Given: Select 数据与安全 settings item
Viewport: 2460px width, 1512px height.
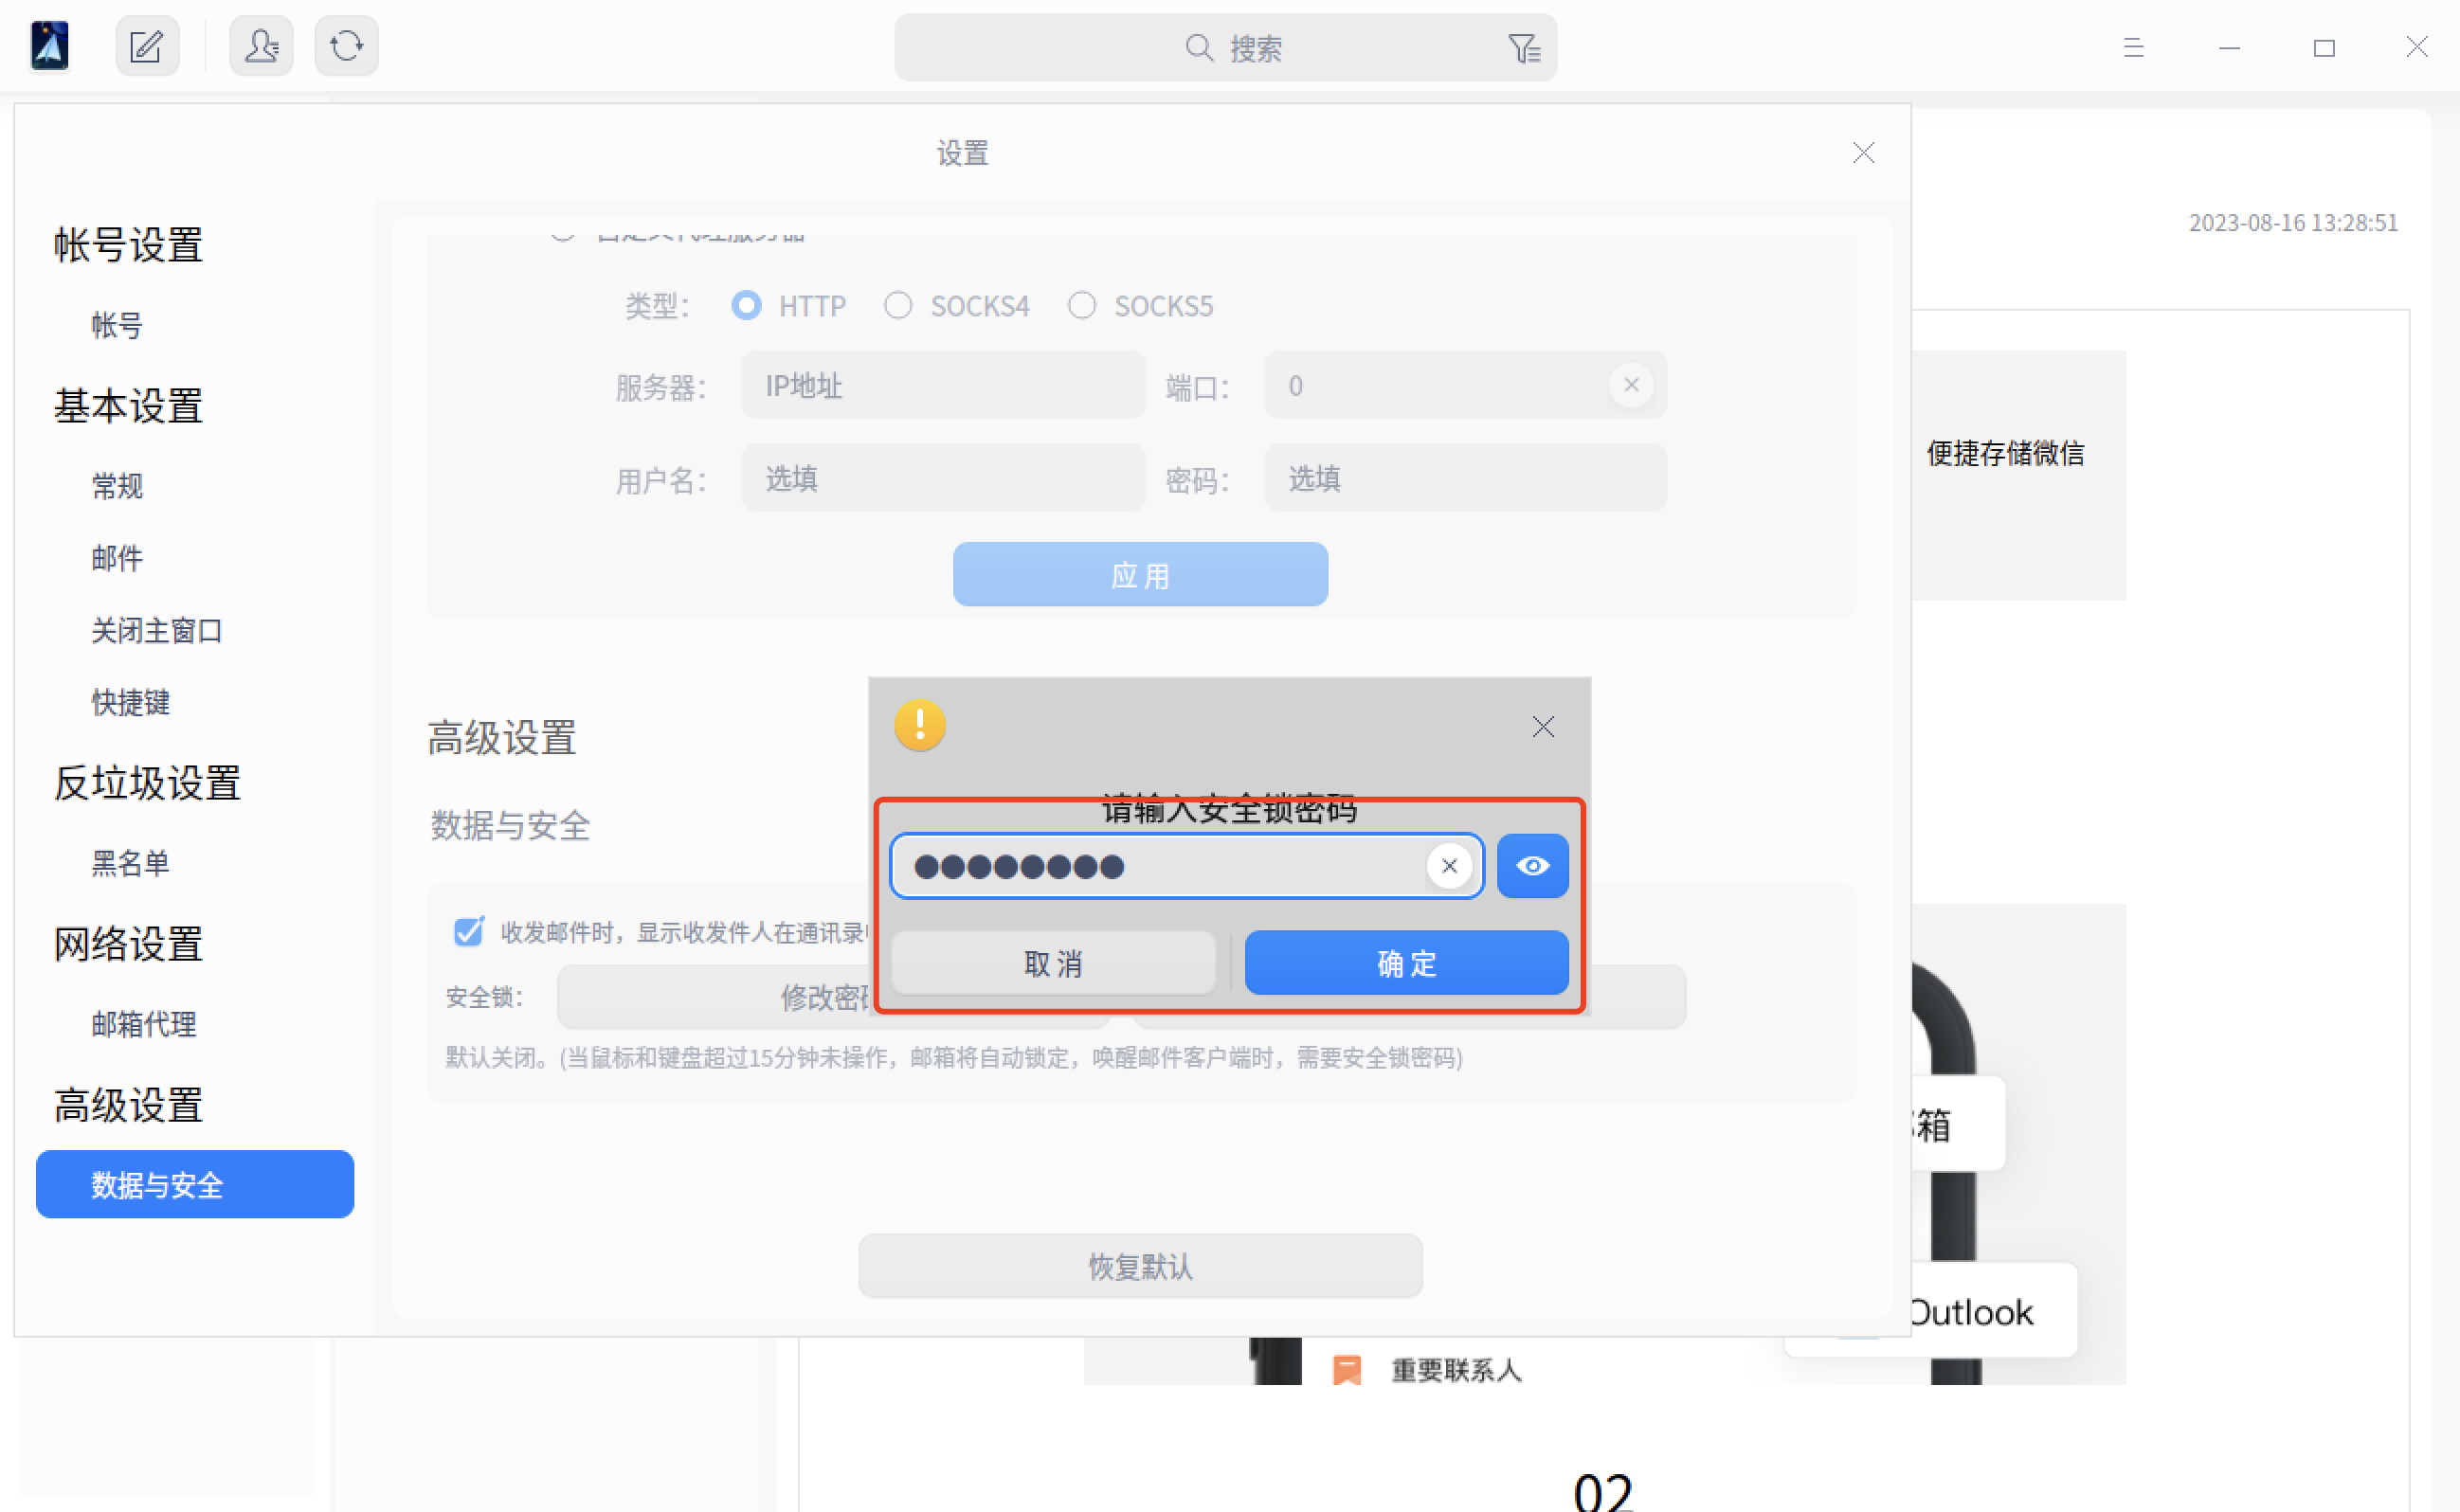Looking at the screenshot, I should click(195, 1184).
